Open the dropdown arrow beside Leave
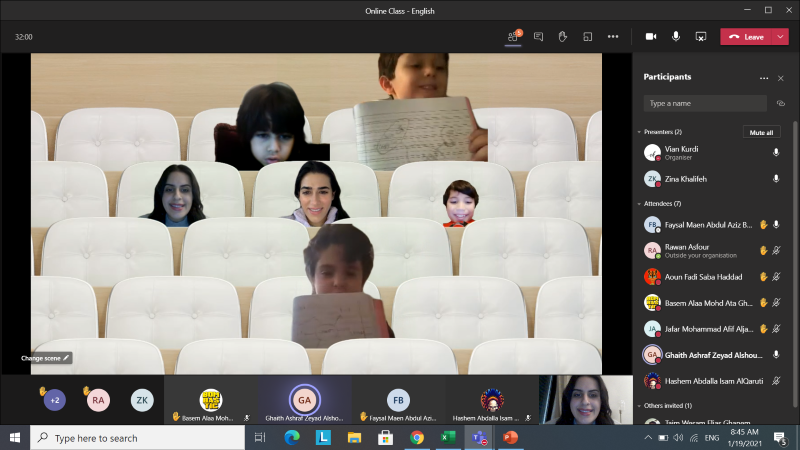This screenshot has width=800, height=450. click(x=781, y=36)
